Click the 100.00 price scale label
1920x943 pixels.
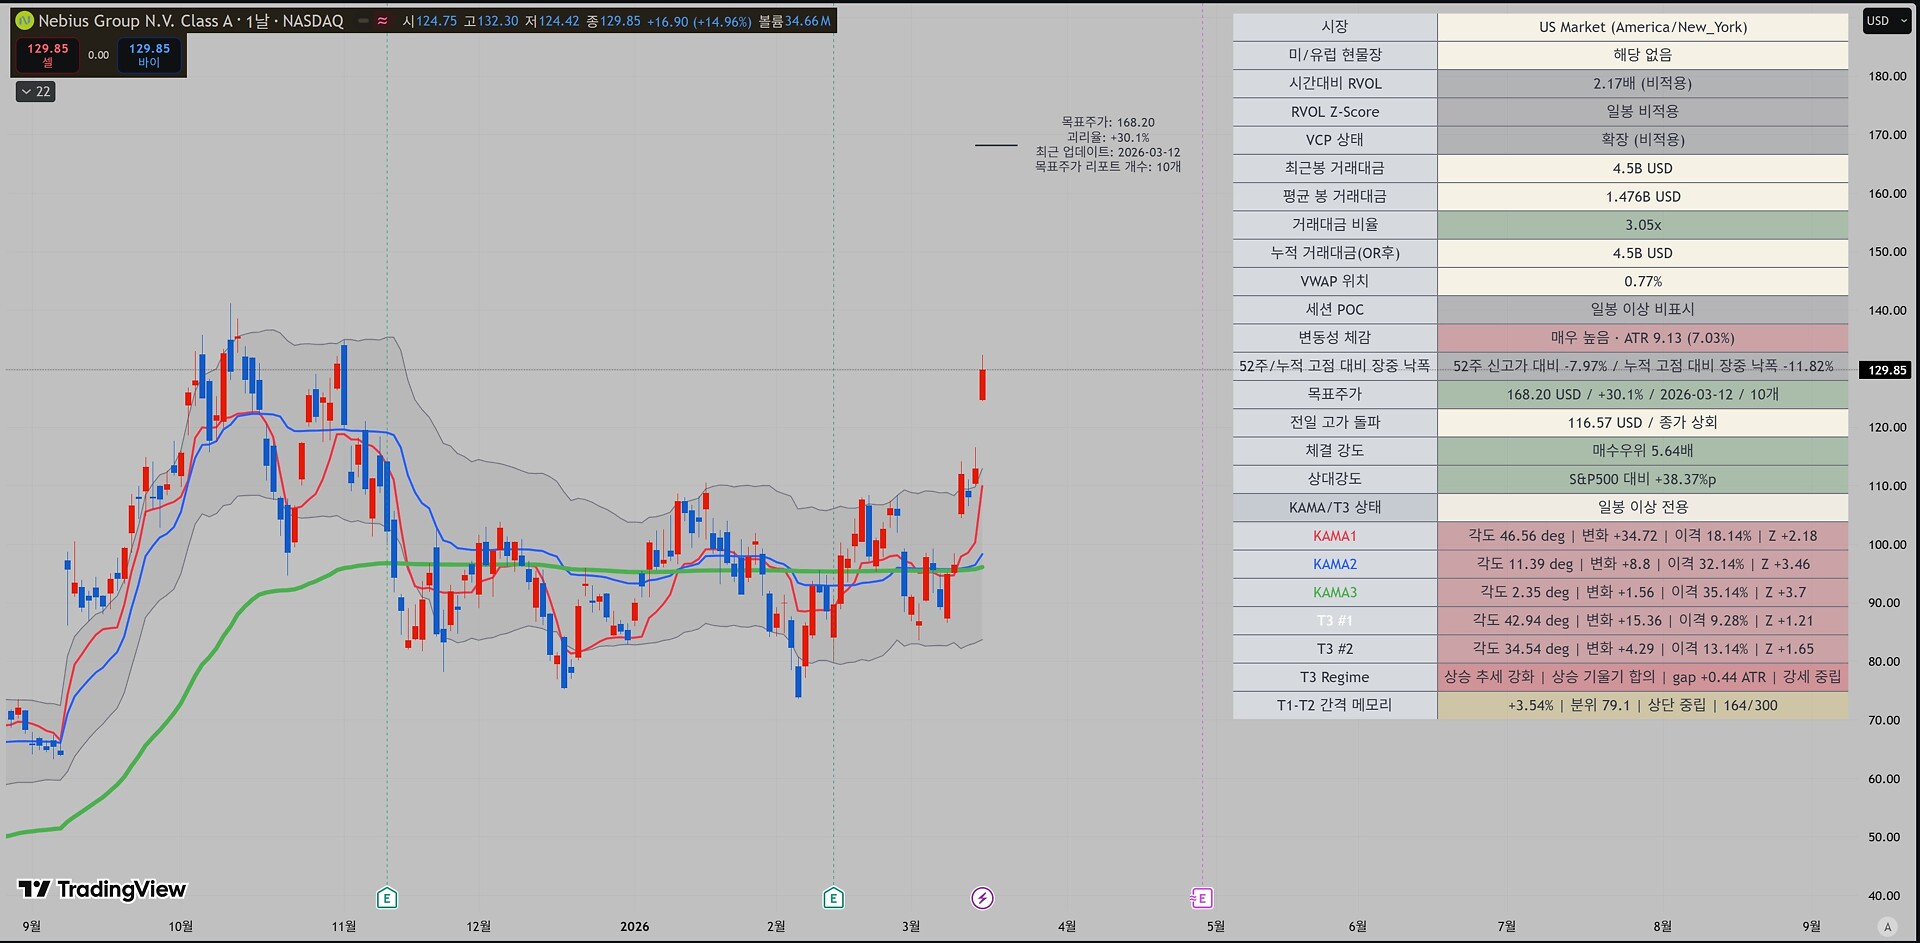(x=1887, y=545)
